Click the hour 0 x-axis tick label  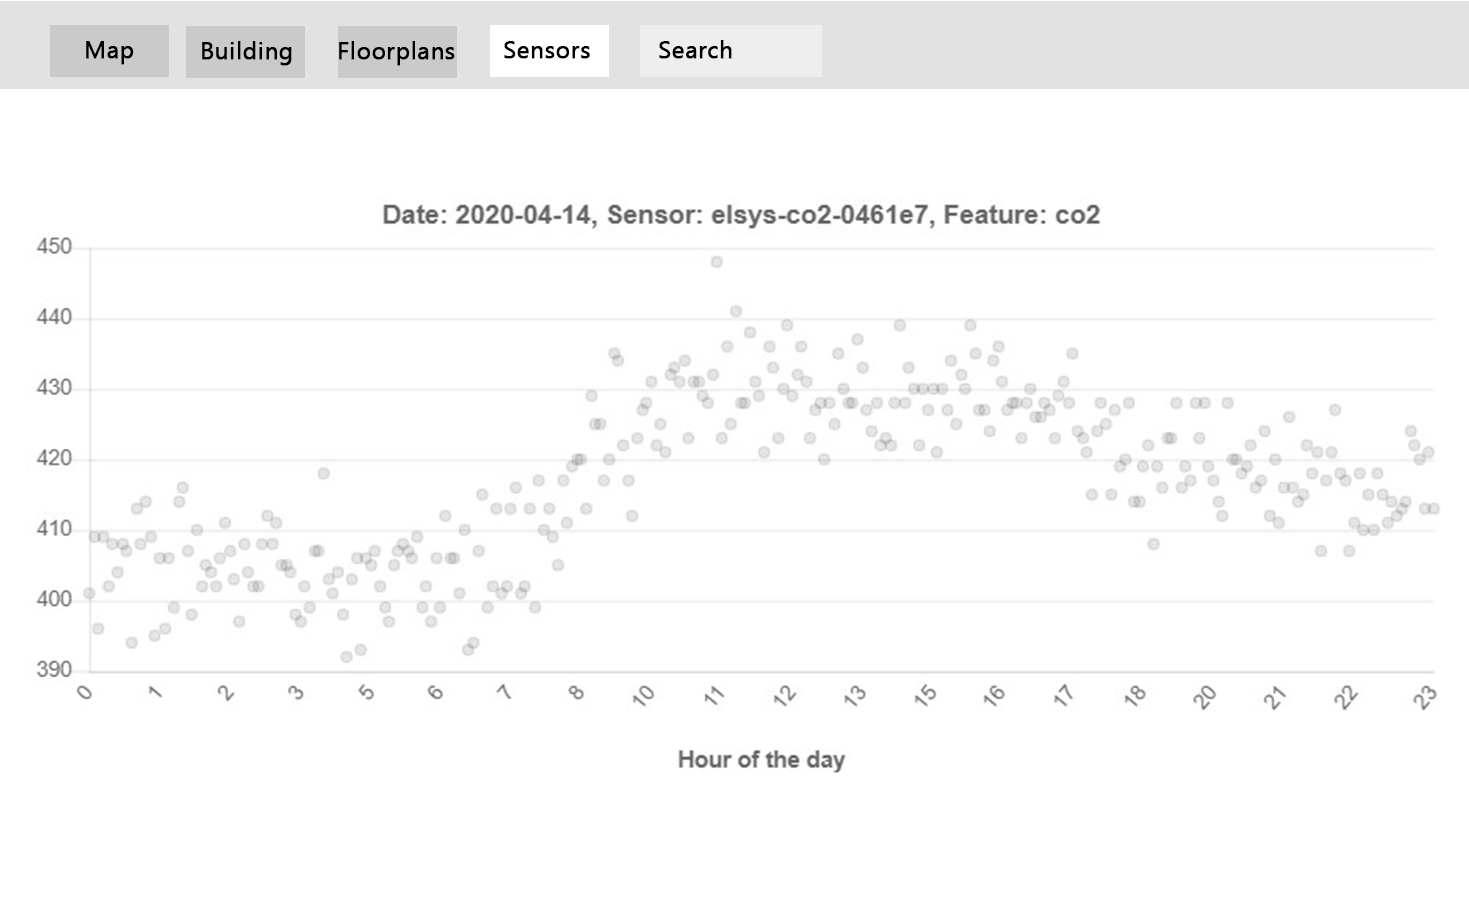coord(85,692)
